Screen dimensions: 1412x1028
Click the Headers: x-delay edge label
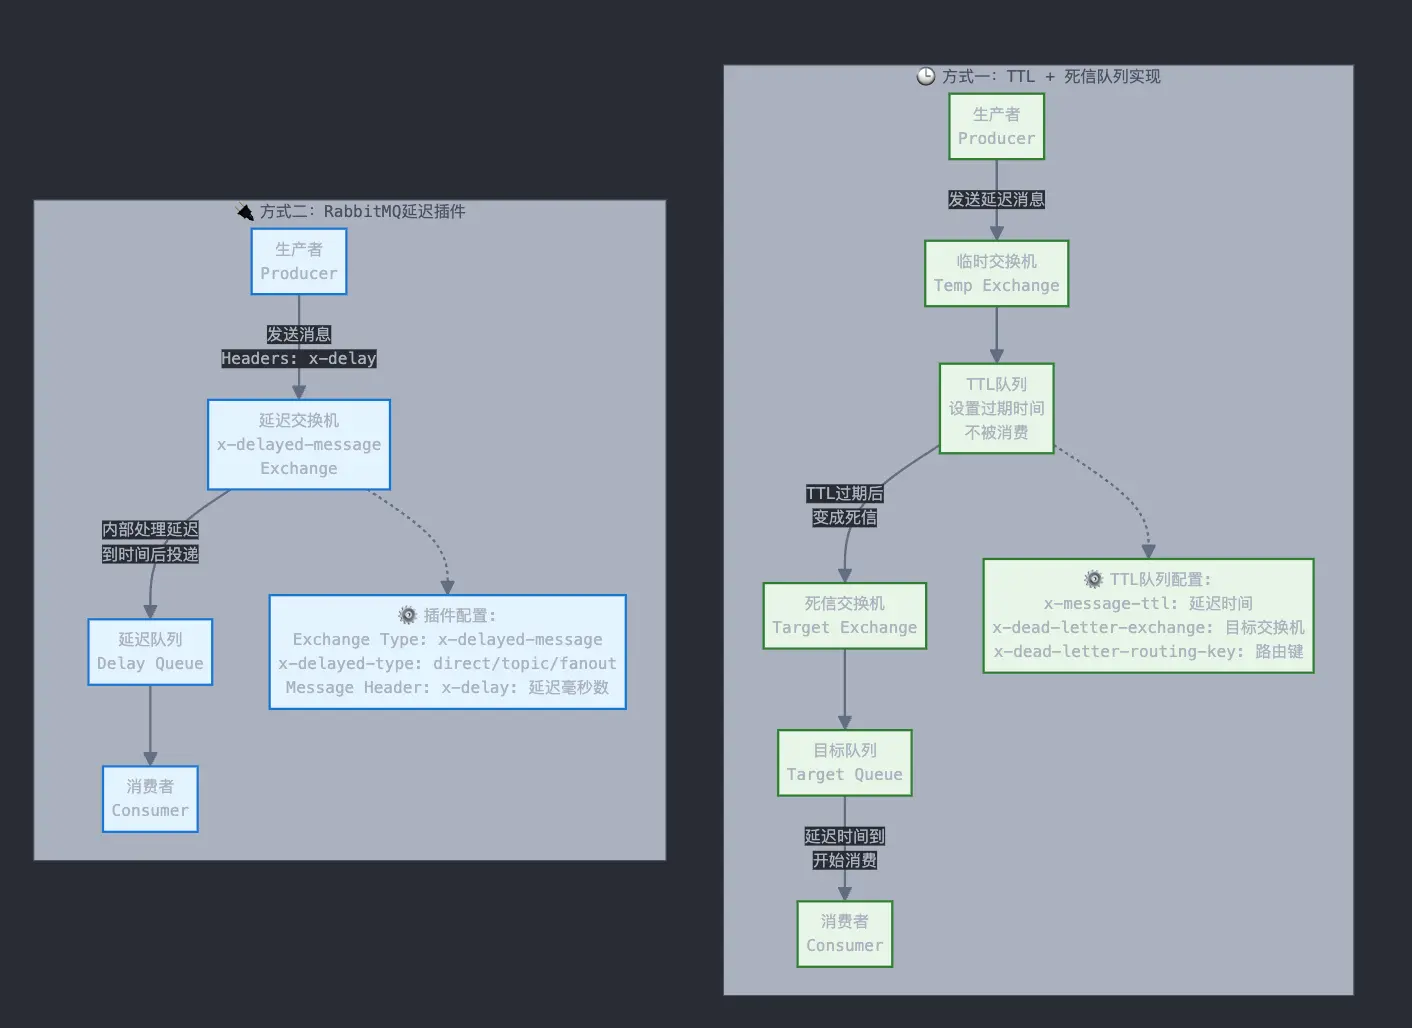pyautogui.click(x=299, y=358)
